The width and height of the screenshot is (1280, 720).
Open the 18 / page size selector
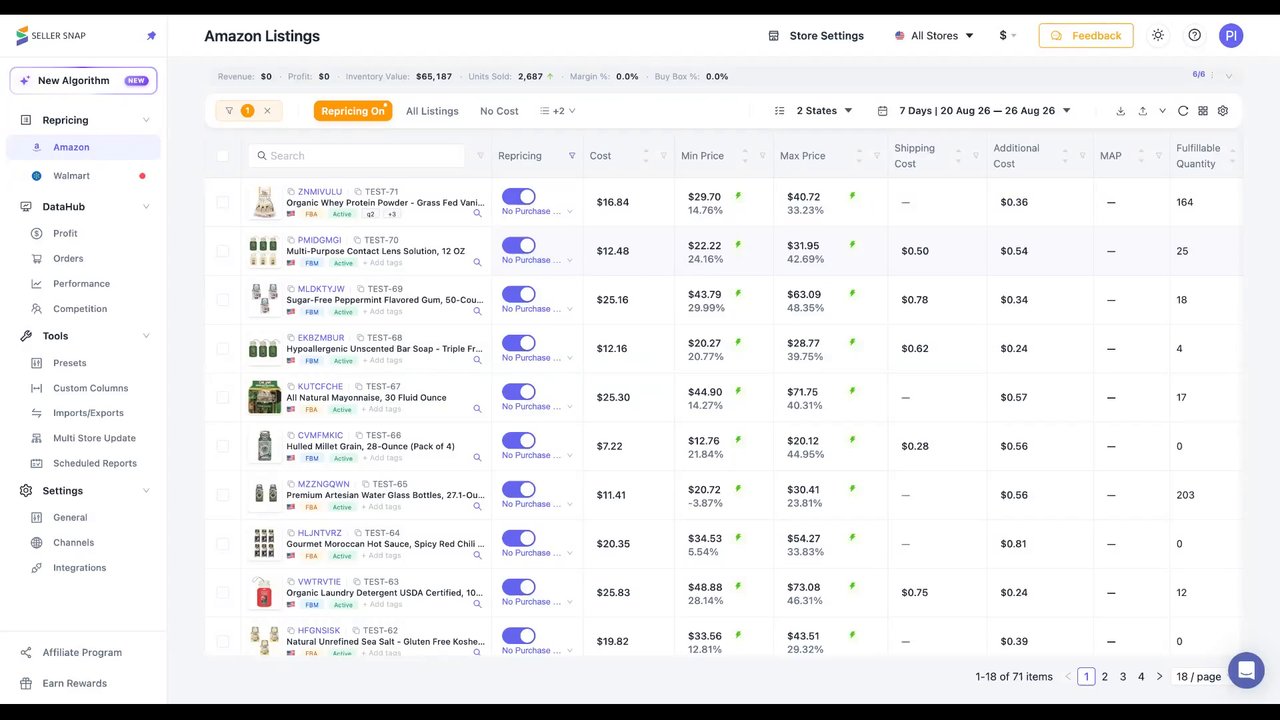[x=1198, y=677]
